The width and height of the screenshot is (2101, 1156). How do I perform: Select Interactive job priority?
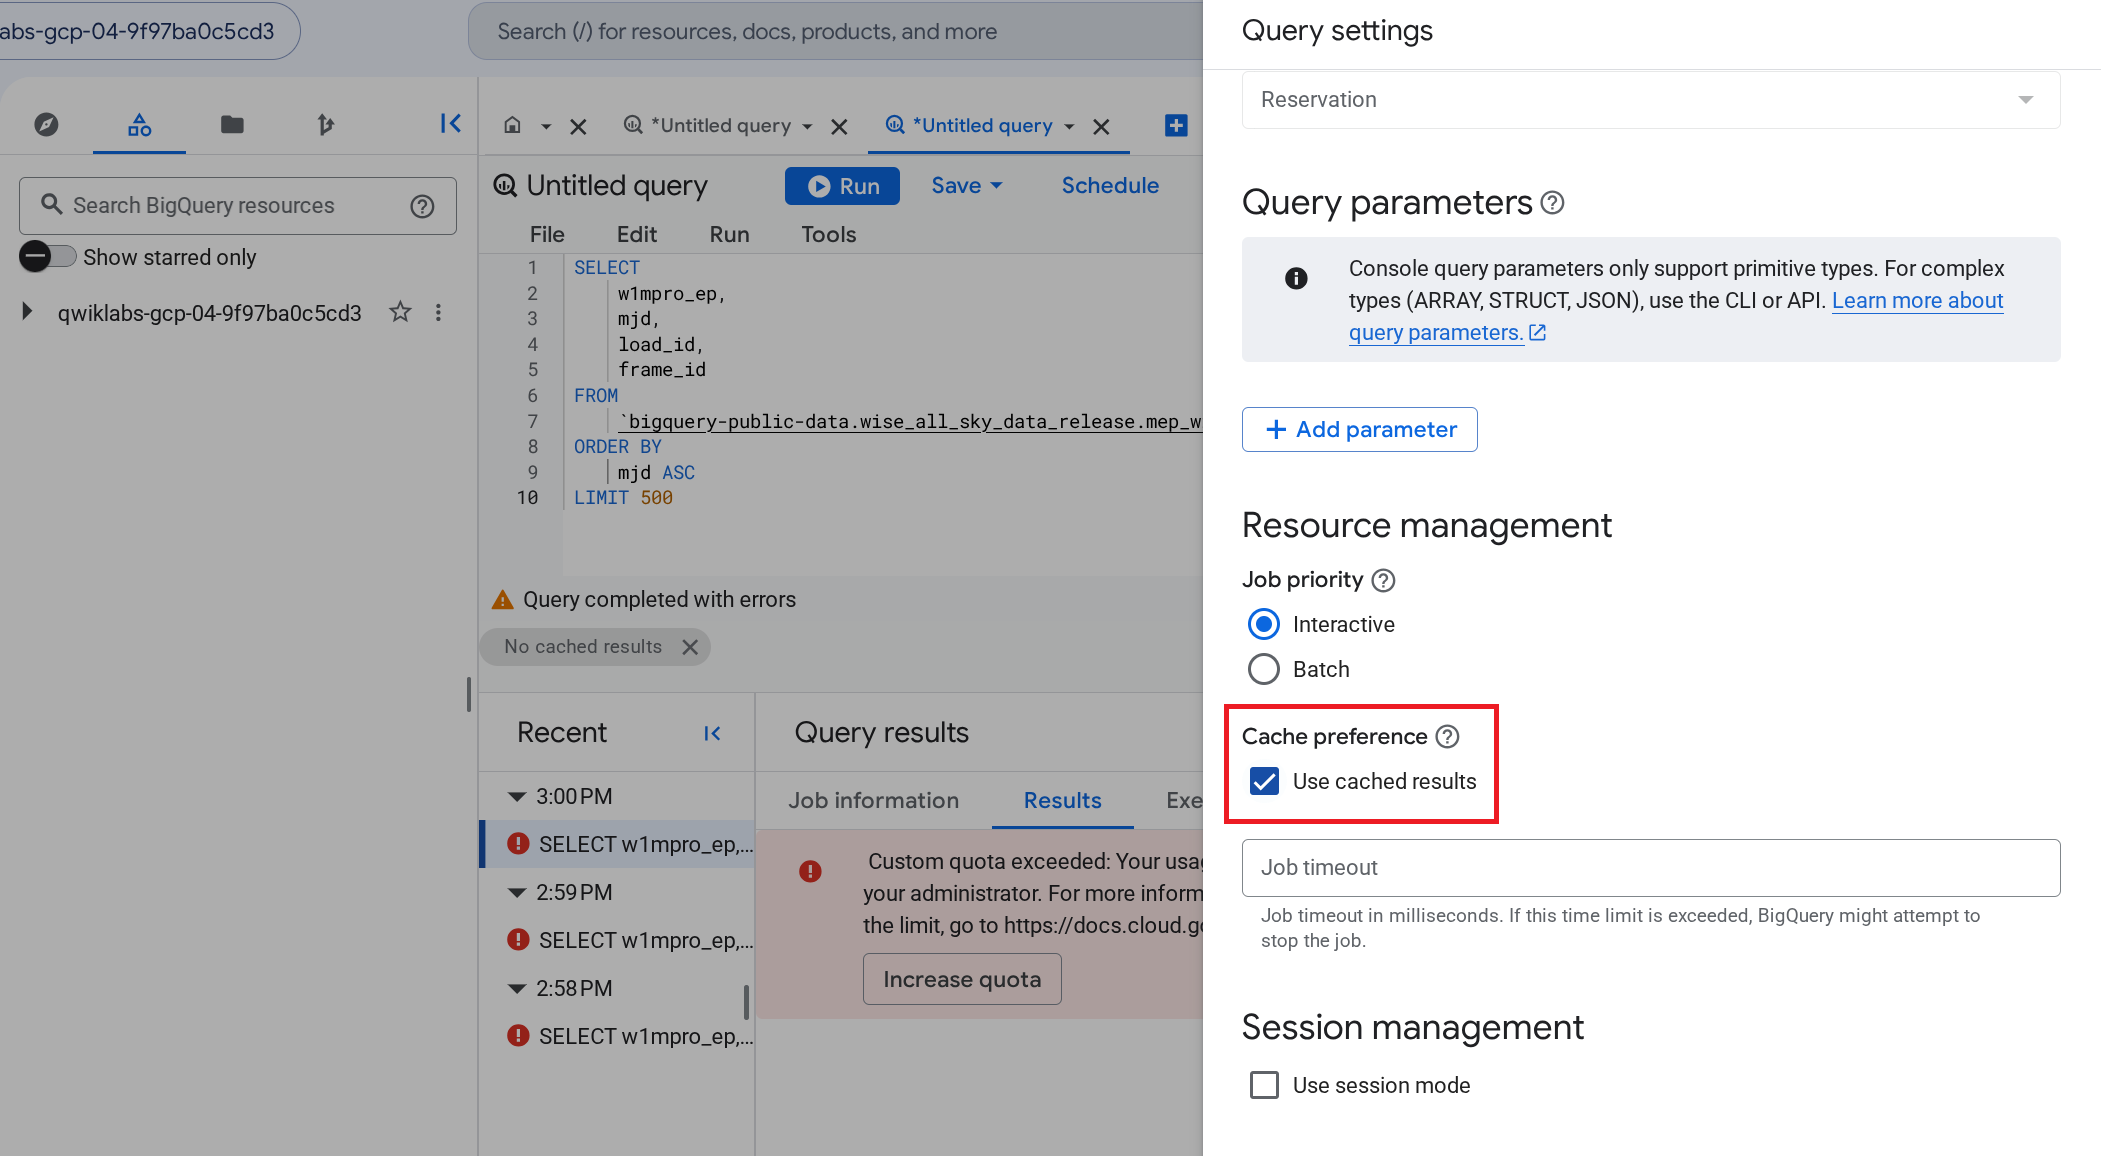[x=1264, y=624]
